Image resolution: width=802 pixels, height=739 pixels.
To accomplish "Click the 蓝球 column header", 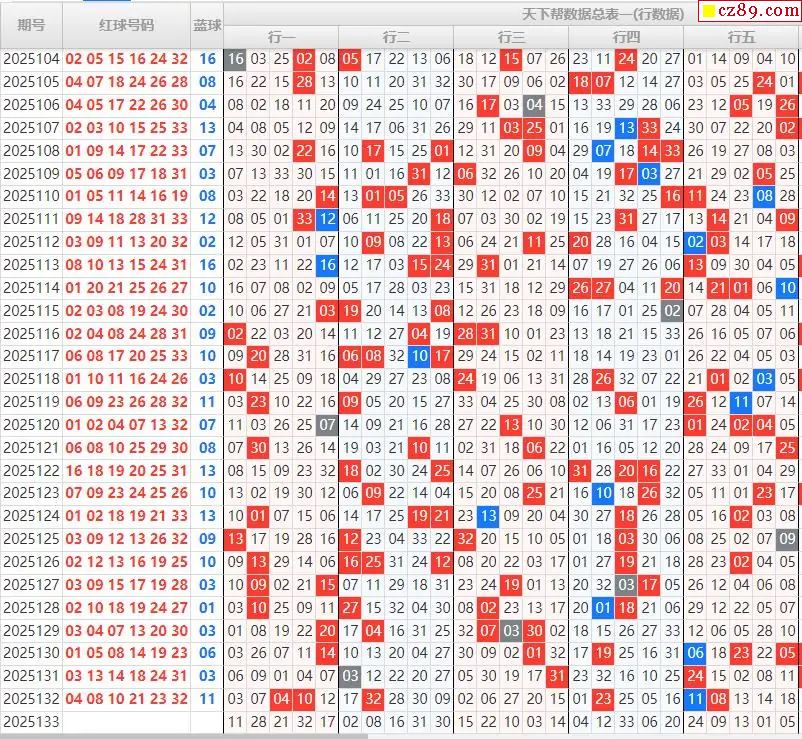I will [x=207, y=24].
